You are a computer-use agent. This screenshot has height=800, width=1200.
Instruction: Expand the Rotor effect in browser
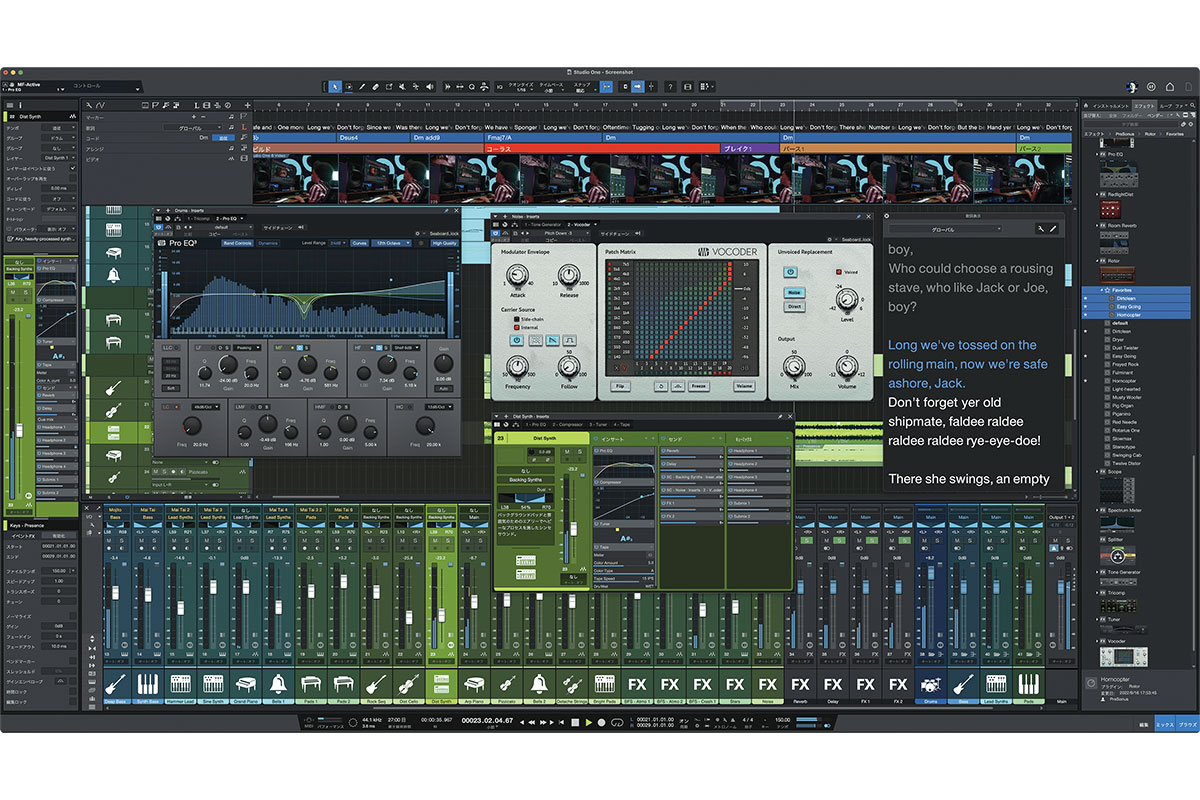pos(1096,261)
